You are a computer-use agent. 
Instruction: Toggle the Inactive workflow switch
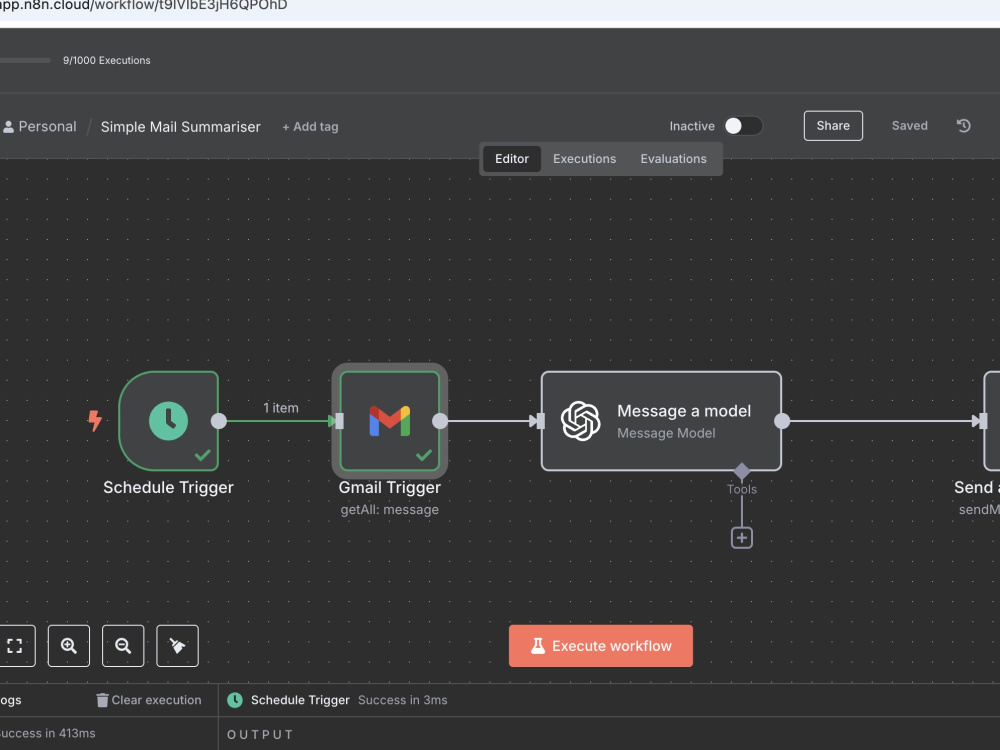pyautogui.click(x=743, y=126)
